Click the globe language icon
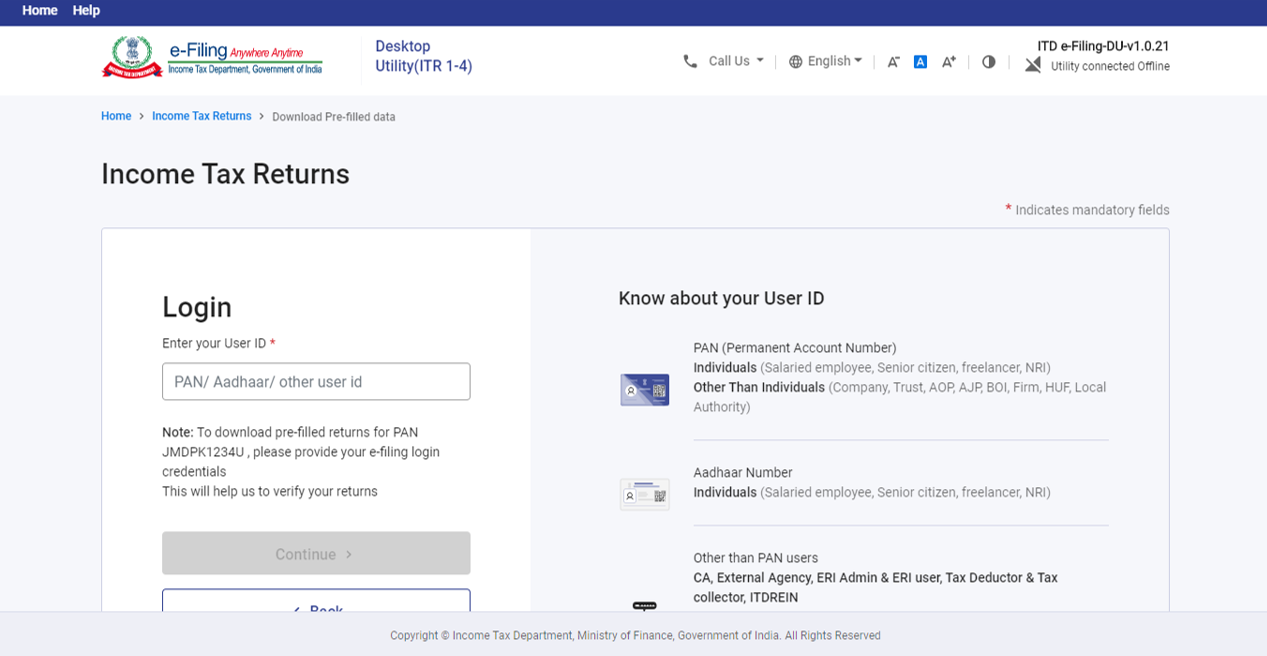 [x=796, y=62]
